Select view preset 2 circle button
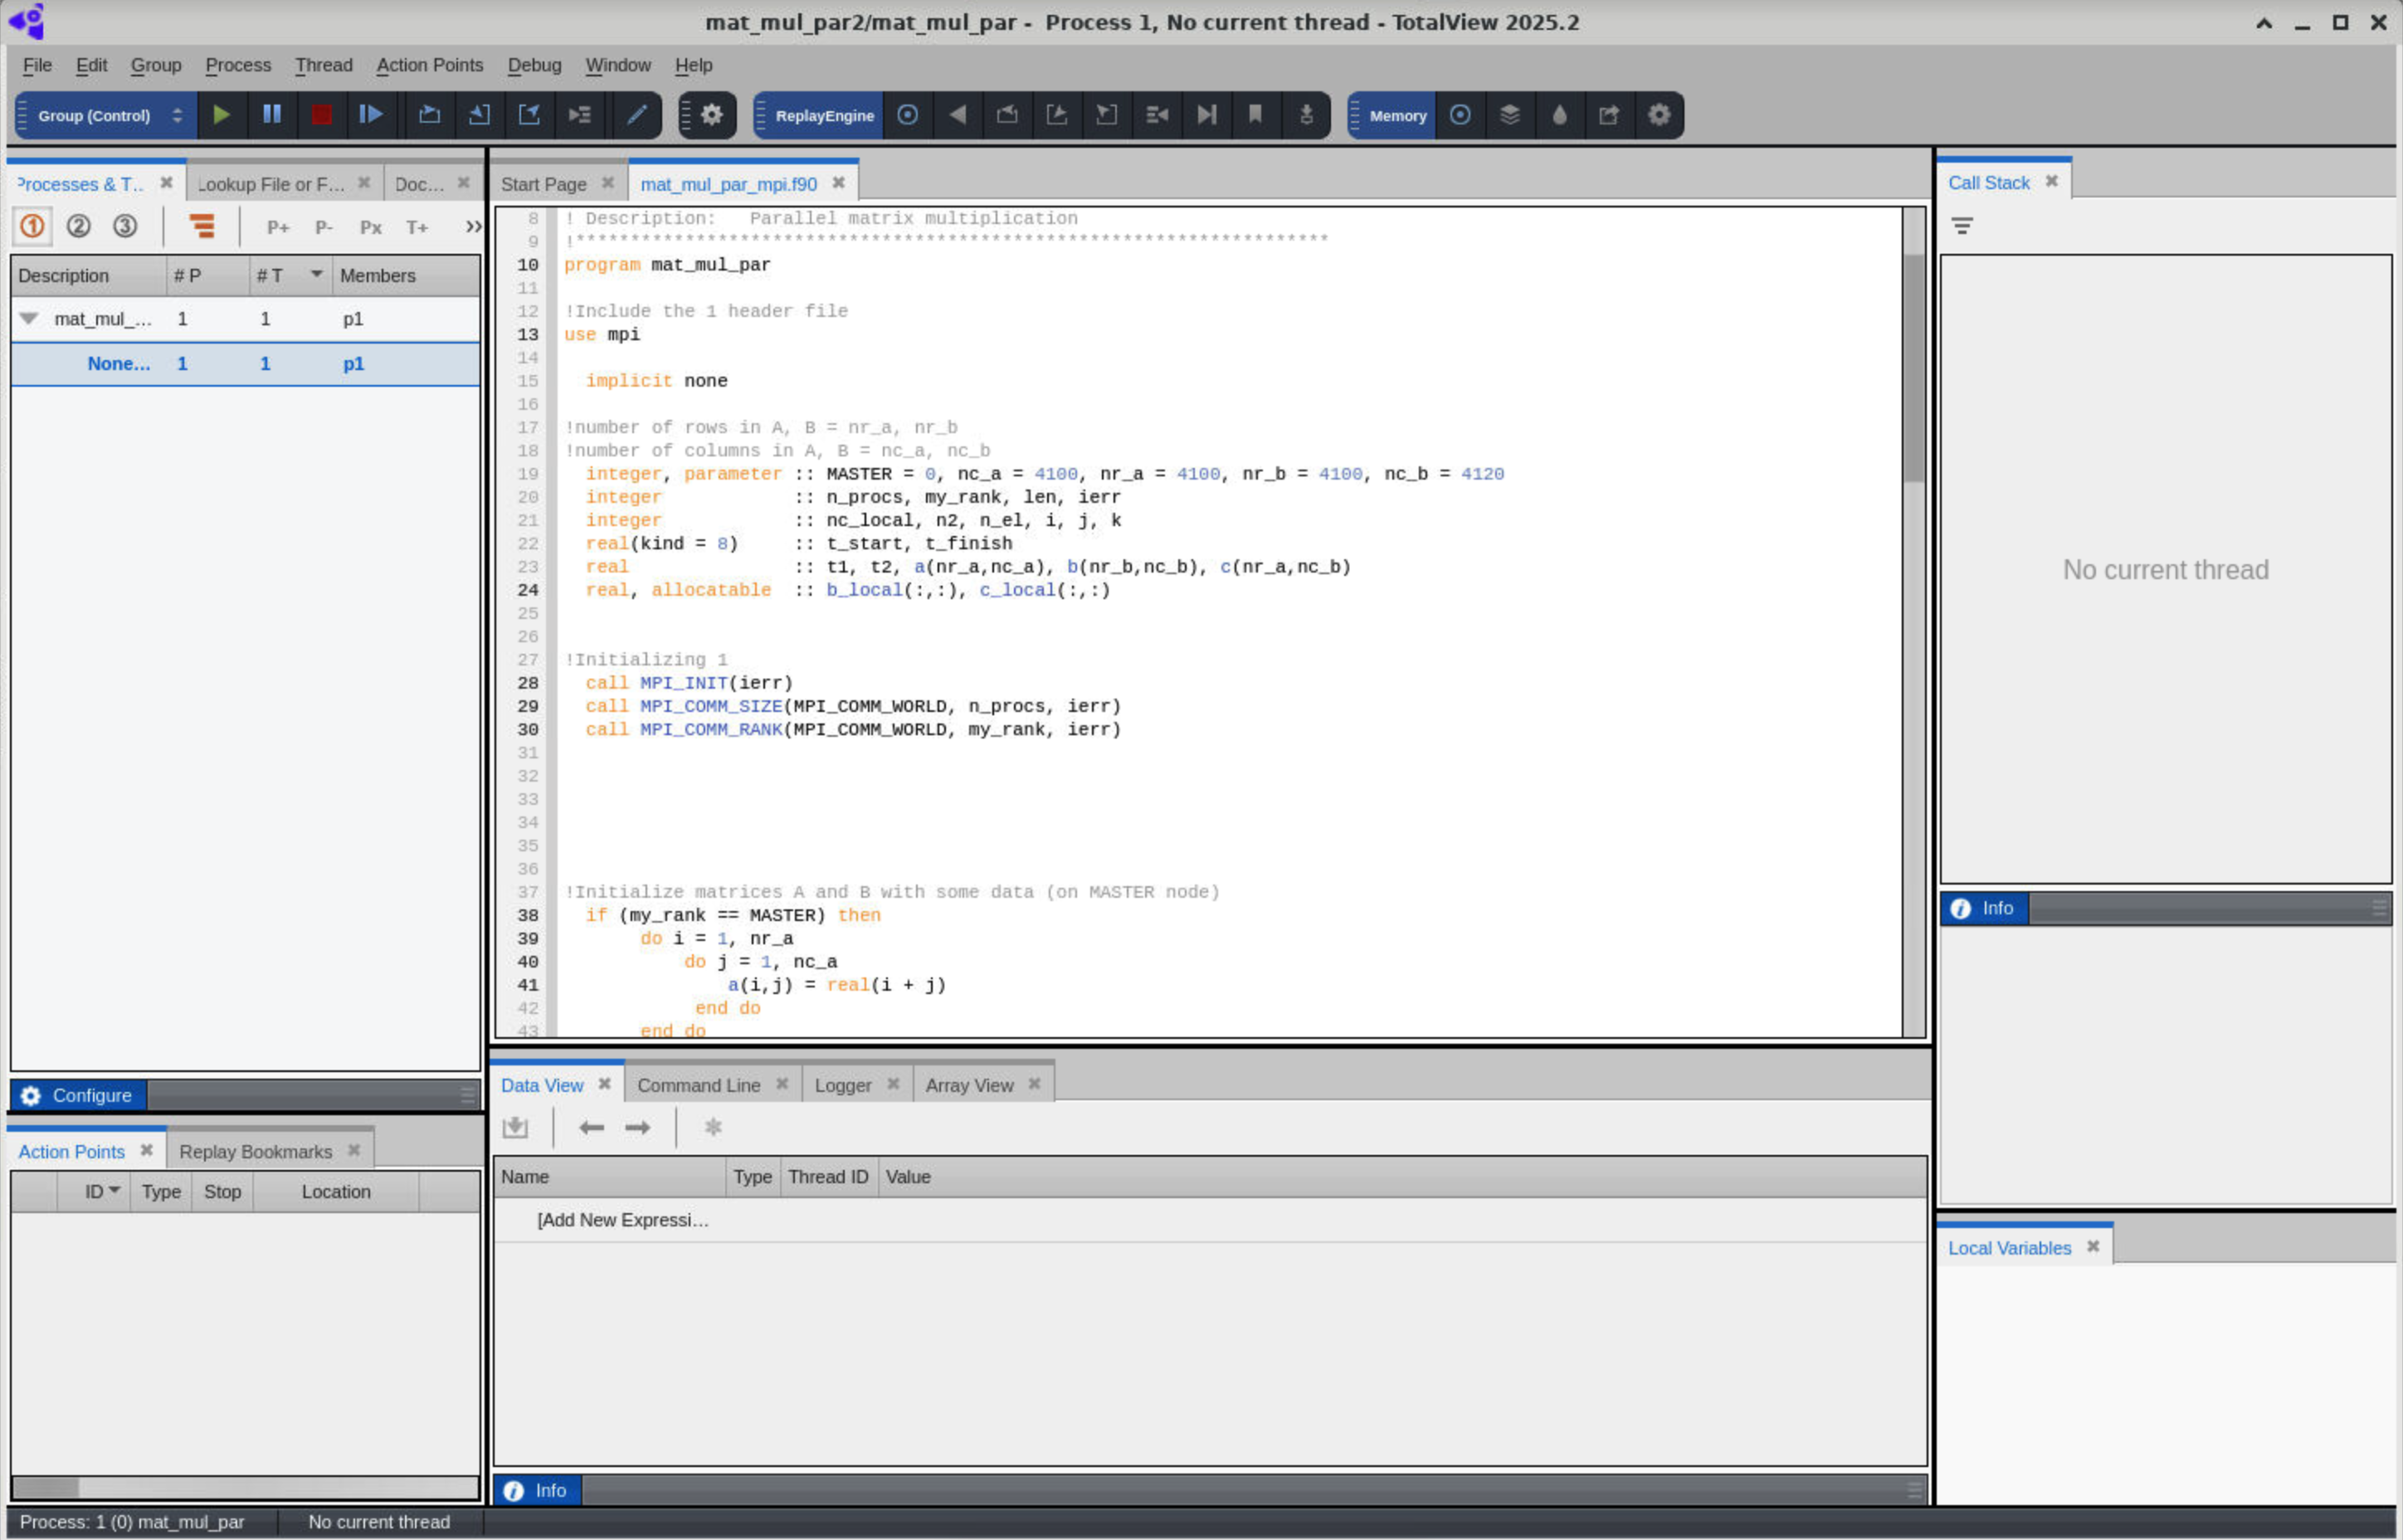 pos(78,226)
